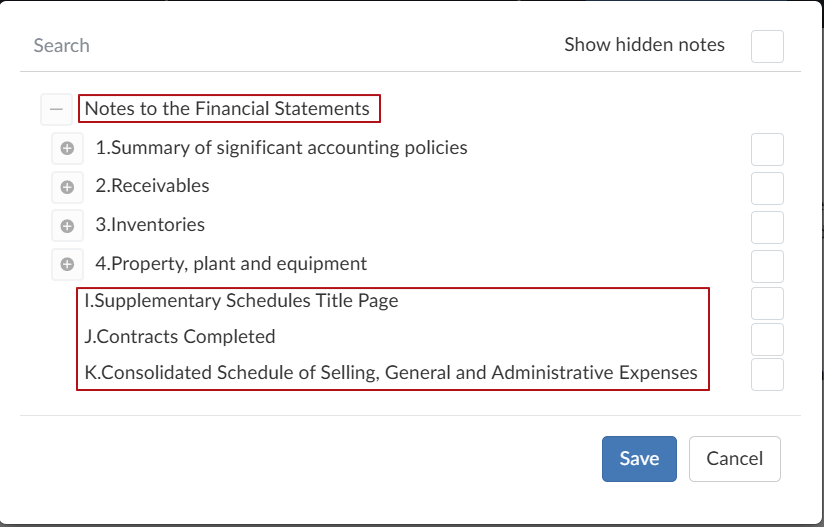This screenshot has width=824, height=527.
Task: Select checkbox for Consolidated Schedule of Expenses
Action: coord(767,374)
